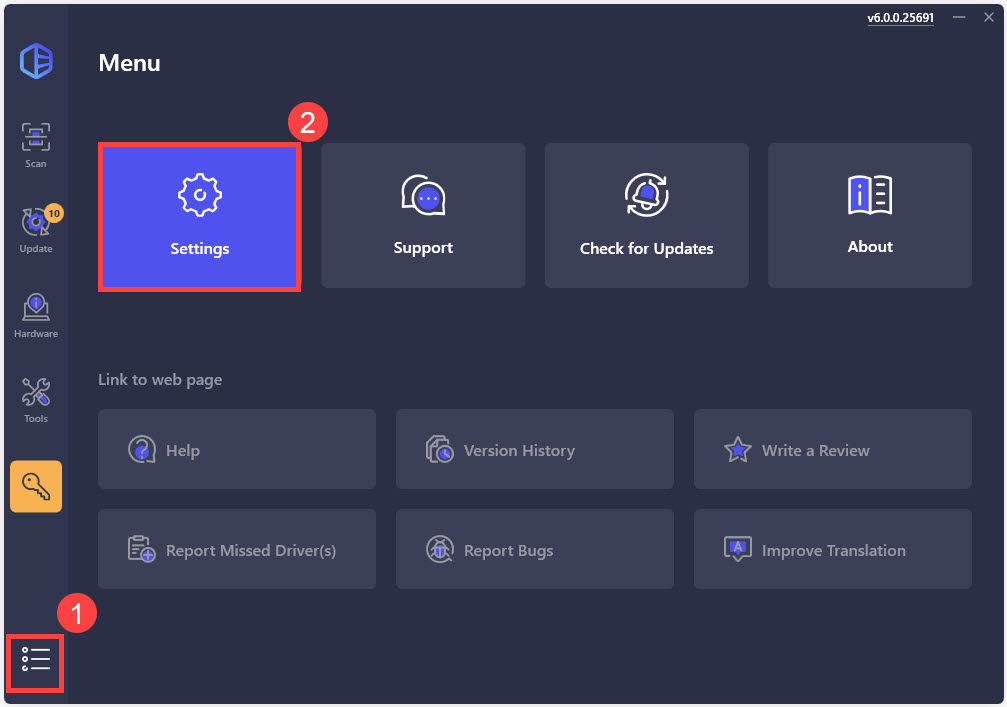Image resolution: width=1007 pixels, height=707 pixels.
Task: Open the About tile
Action: tap(869, 216)
